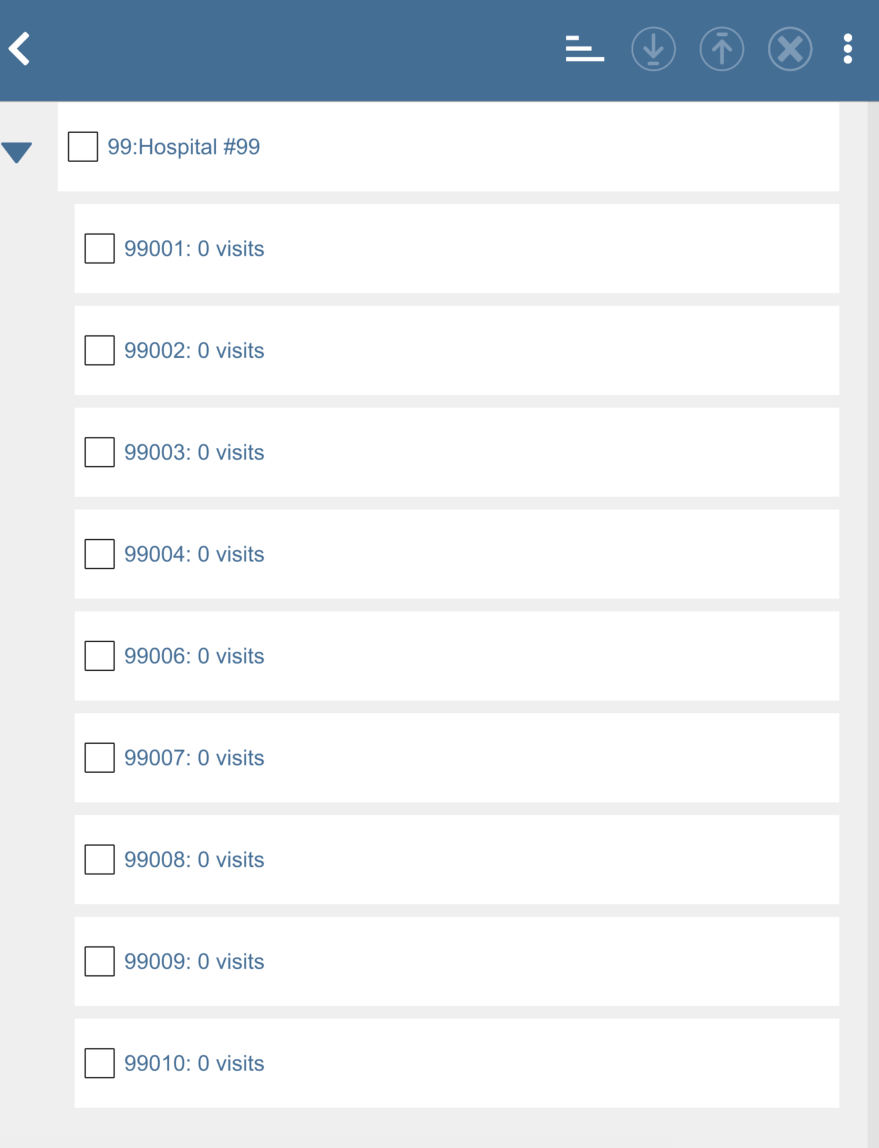The height and width of the screenshot is (1148, 879).
Task: Check the box for 99007
Action: 100,758
